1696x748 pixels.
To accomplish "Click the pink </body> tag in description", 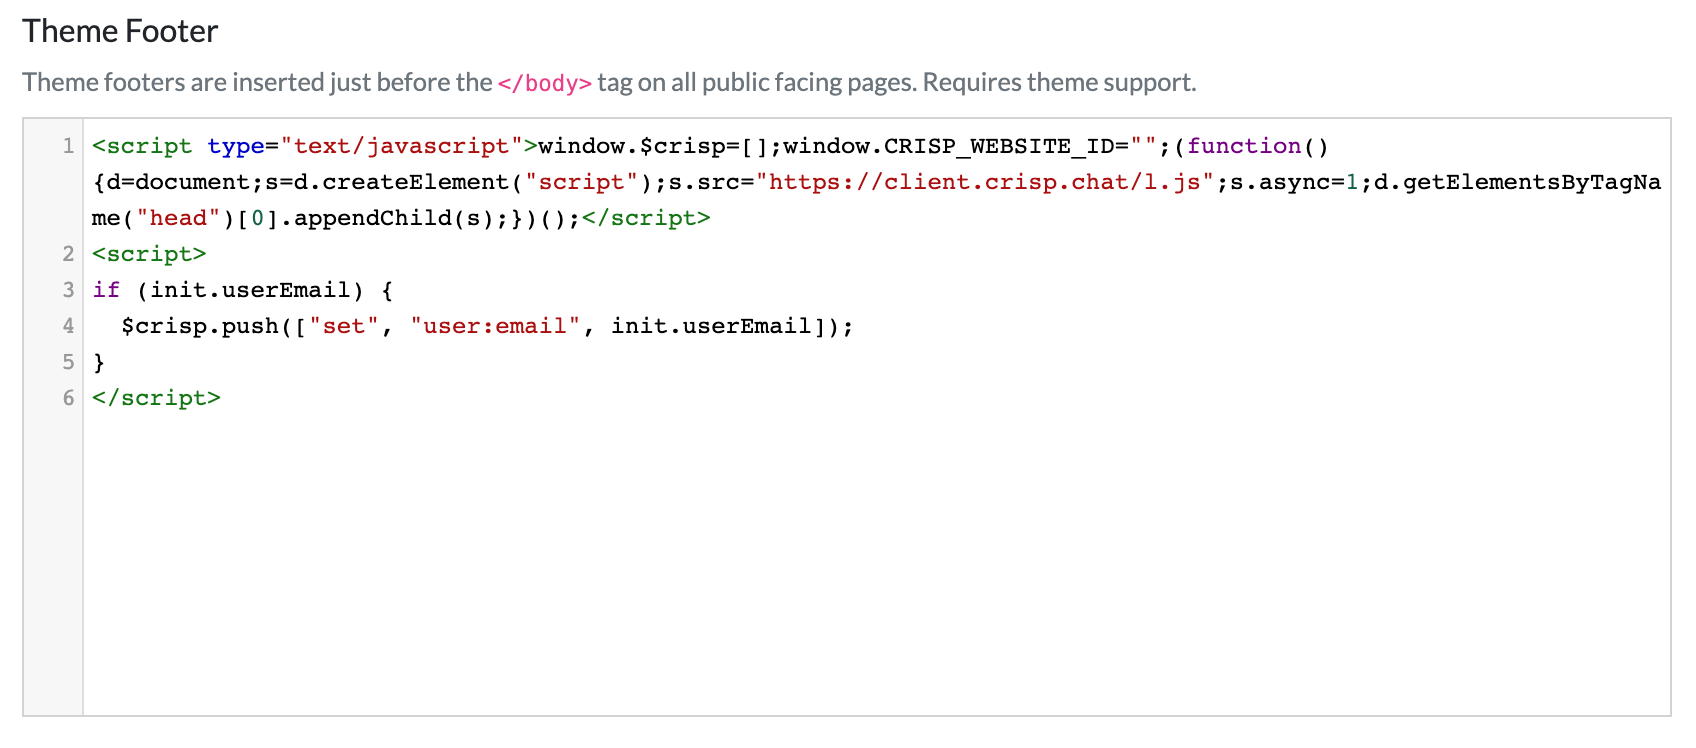I will [544, 83].
